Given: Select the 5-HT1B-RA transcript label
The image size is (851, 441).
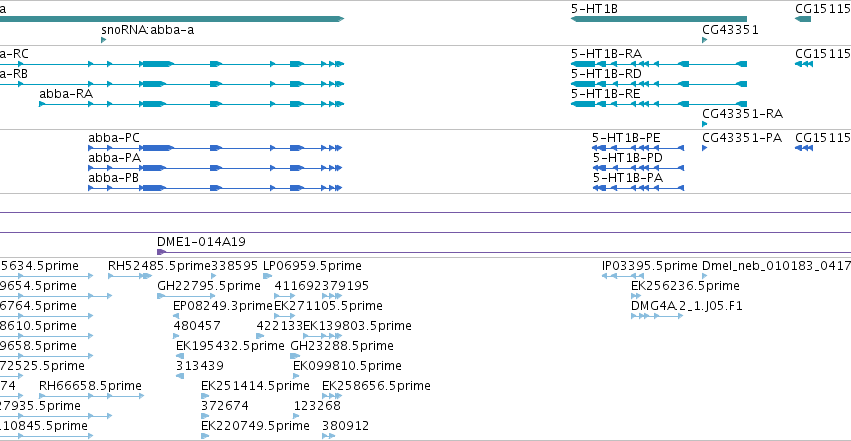Looking at the screenshot, I should tap(606, 54).
